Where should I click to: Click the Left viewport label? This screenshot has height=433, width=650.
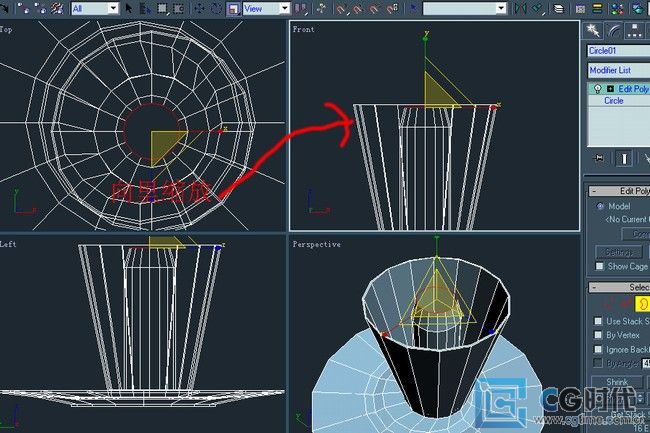(x=8, y=244)
